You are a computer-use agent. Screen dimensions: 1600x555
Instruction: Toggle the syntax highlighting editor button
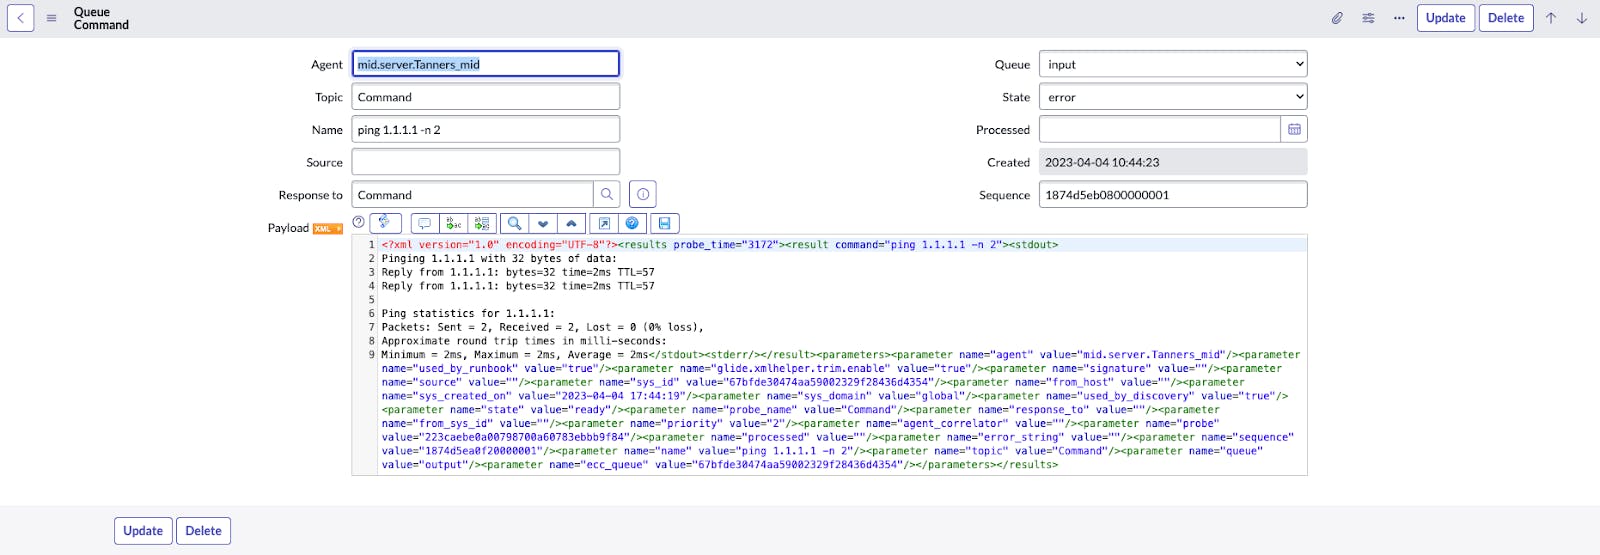385,223
